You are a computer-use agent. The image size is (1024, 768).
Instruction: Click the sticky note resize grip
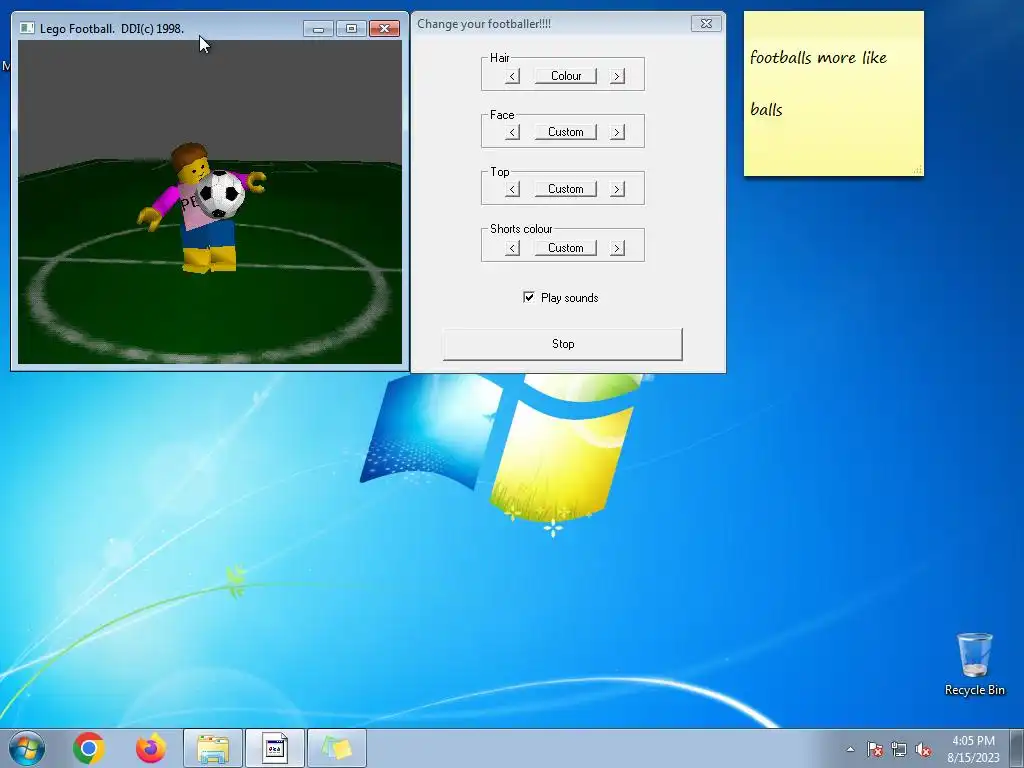point(918,170)
